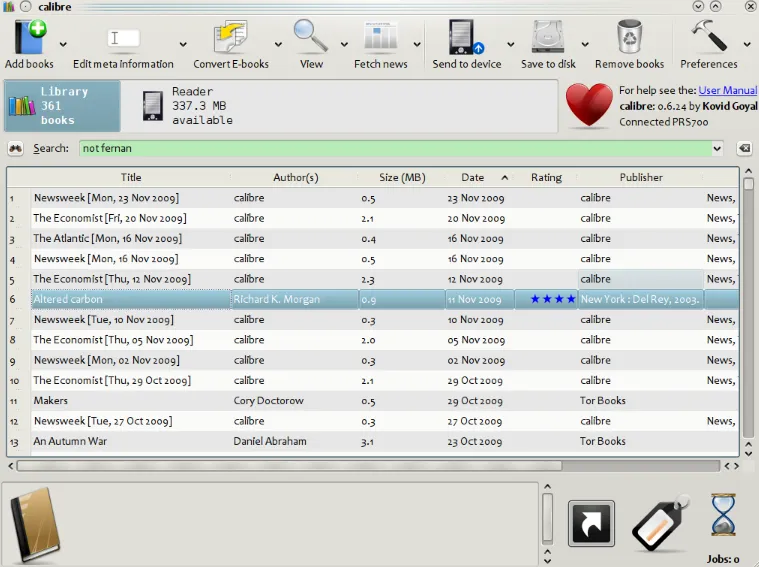Open advanced search binoculars icon

15,148
